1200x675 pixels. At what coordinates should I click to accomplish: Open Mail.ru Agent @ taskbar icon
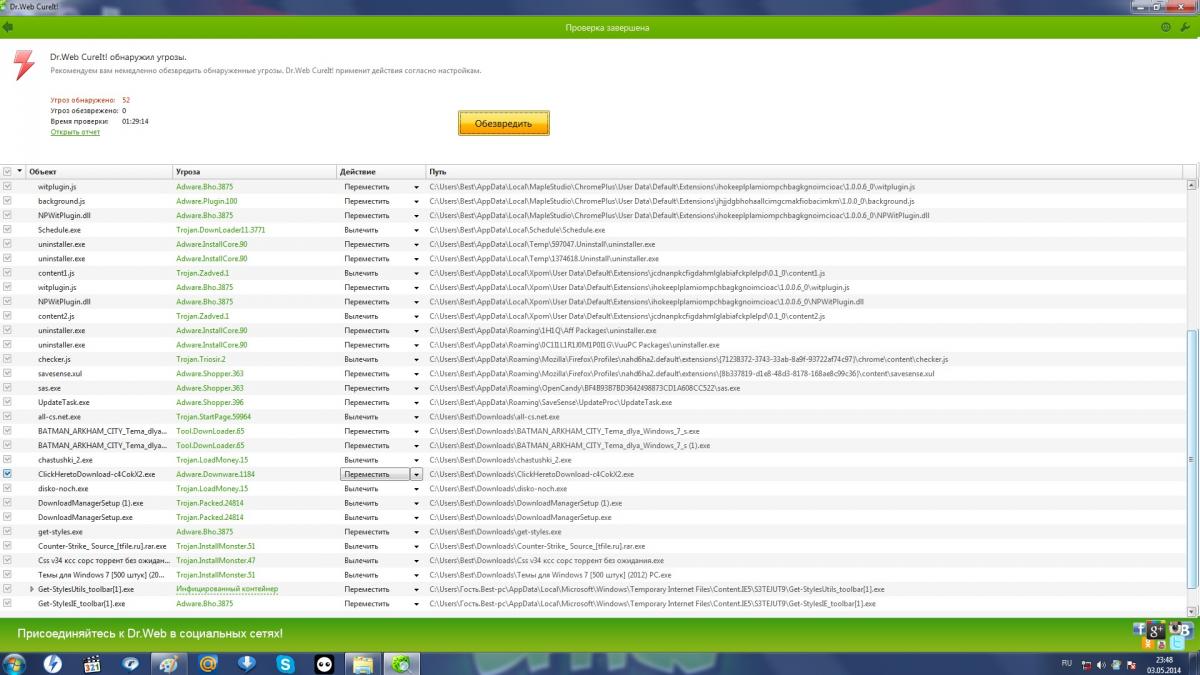pyautogui.click(x=208, y=663)
